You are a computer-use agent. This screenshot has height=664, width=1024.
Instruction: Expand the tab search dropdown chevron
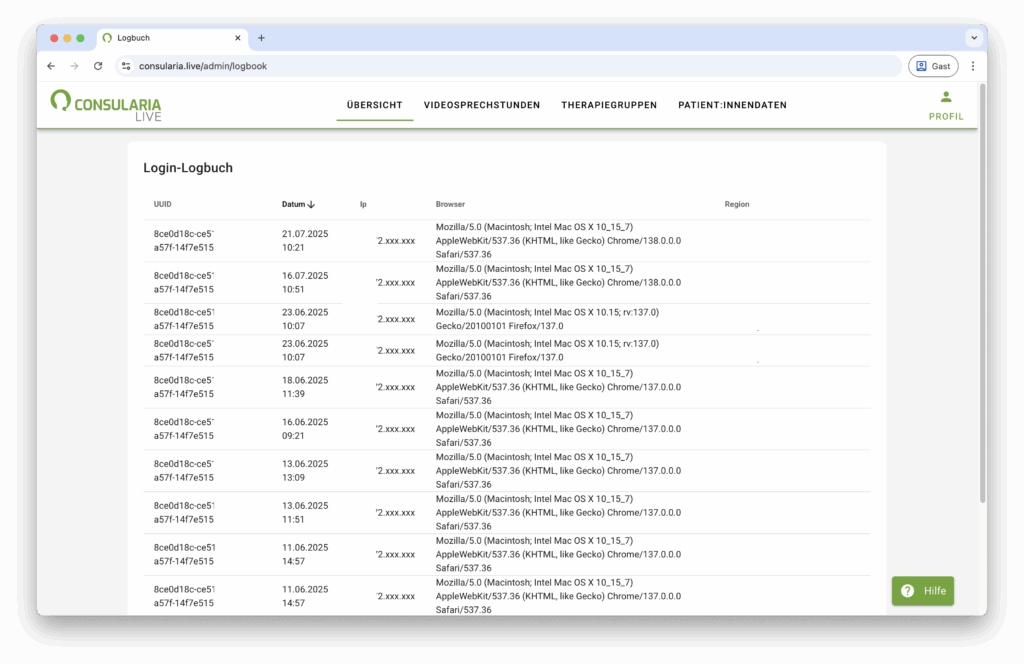(973, 38)
